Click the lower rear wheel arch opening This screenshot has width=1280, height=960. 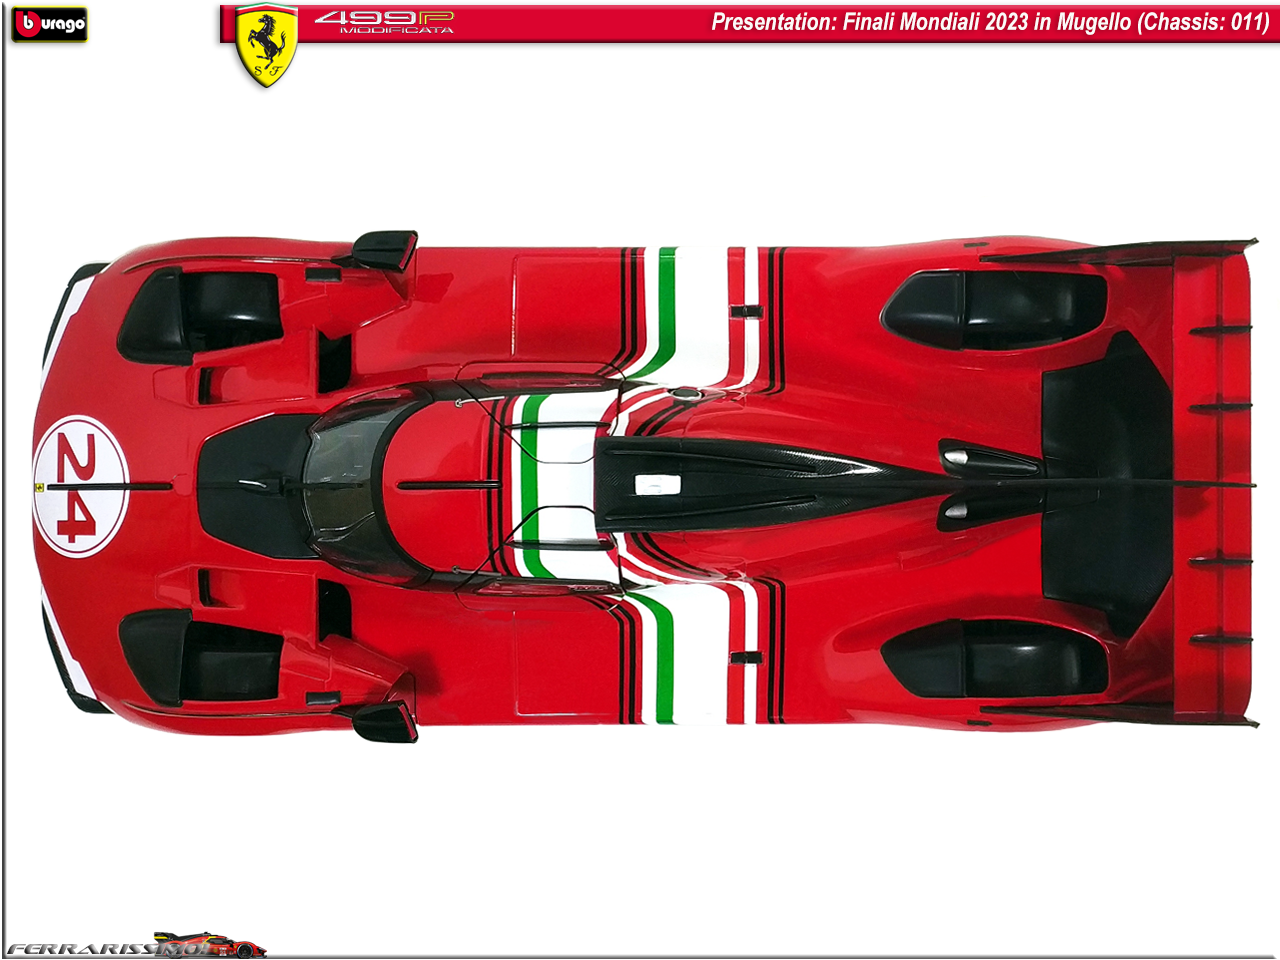coord(995,660)
